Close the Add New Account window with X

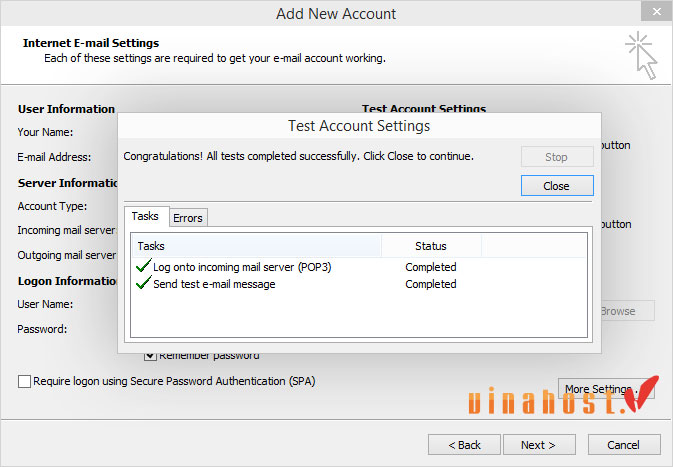pos(657,12)
